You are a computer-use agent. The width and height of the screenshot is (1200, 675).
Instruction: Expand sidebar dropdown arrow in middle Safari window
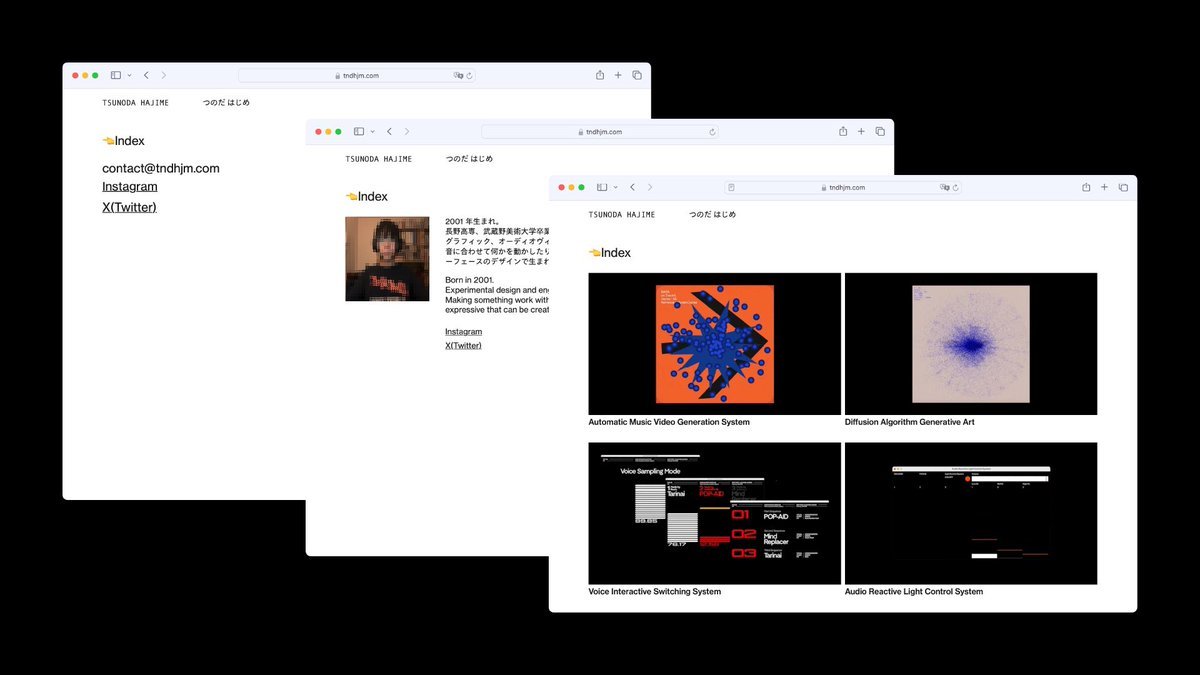click(x=372, y=131)
